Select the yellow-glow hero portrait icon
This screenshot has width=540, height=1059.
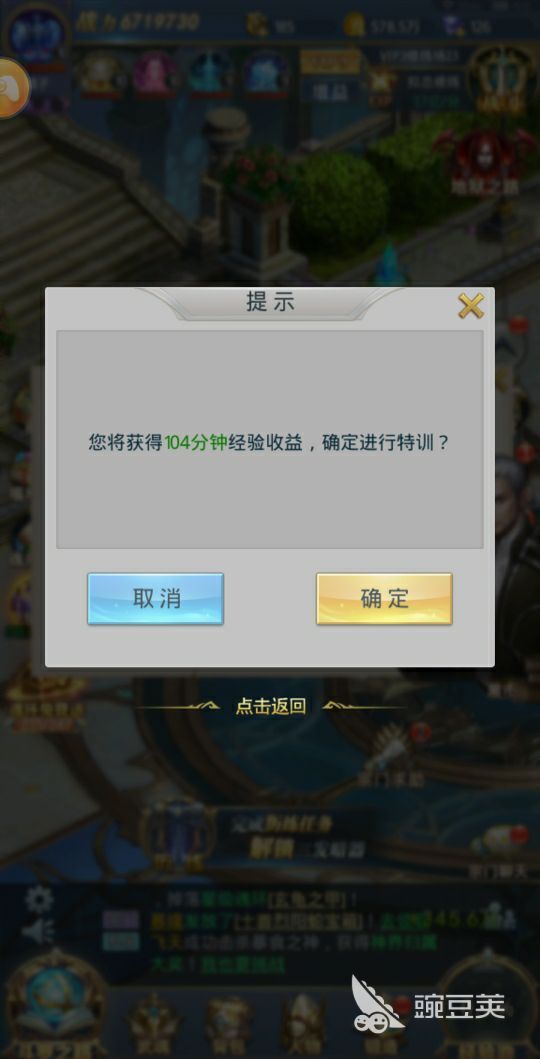(x=99, y=73)
